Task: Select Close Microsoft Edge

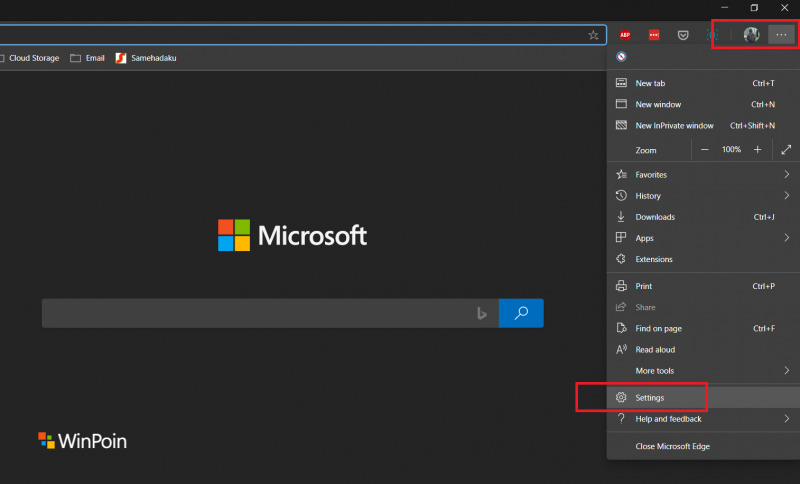Action: coord(703,446)
